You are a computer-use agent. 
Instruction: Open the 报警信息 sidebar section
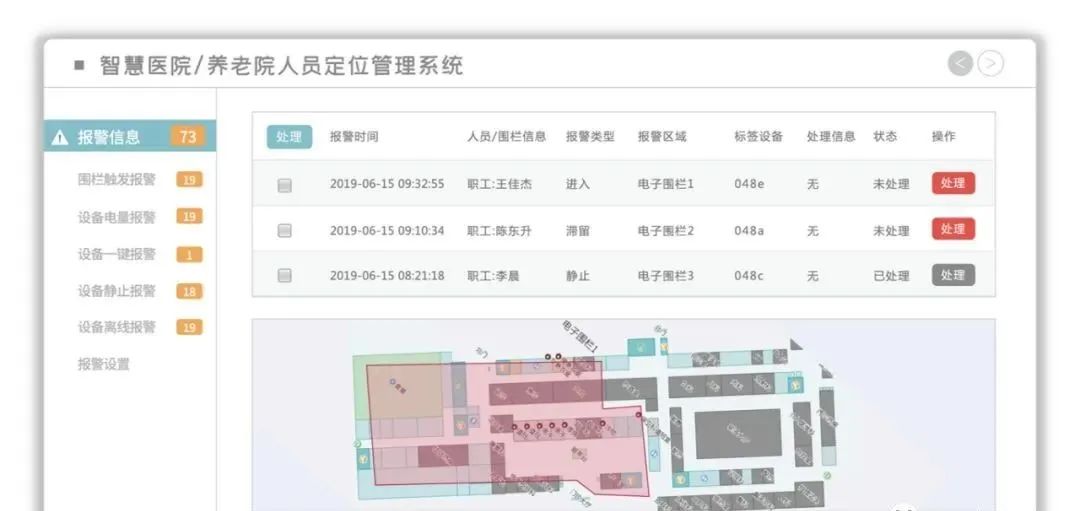tap(109, 137)
